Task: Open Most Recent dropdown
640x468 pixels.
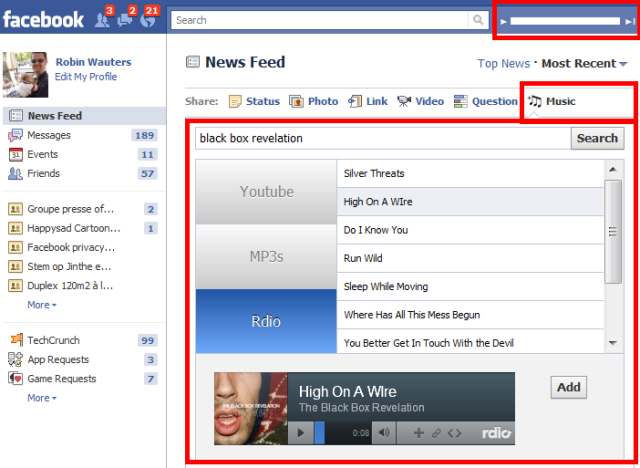Action: point(584,64)
